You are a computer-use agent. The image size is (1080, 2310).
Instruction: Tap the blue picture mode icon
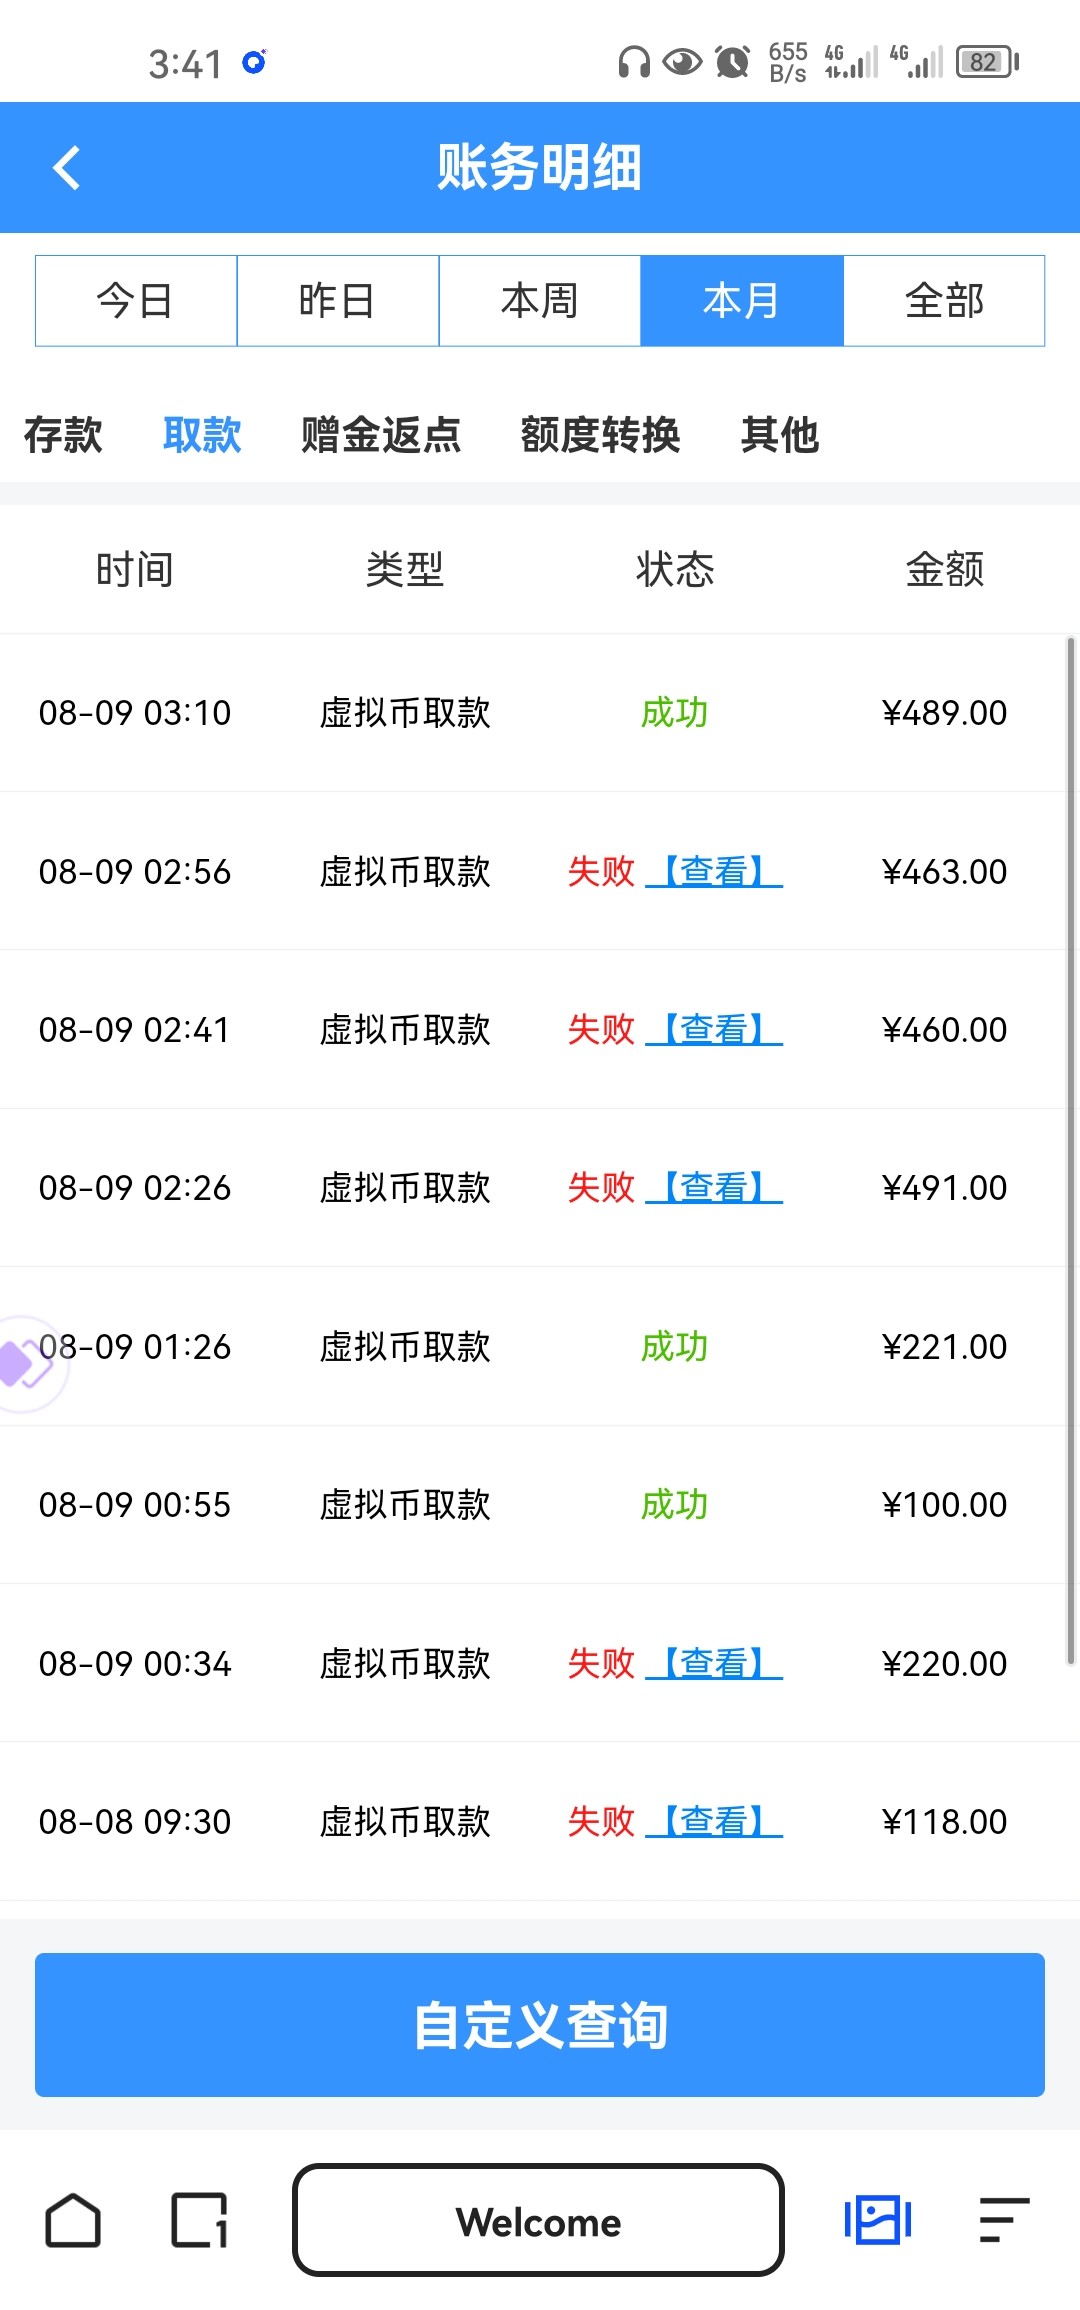pyautogui.click(x=877, y=2221)
